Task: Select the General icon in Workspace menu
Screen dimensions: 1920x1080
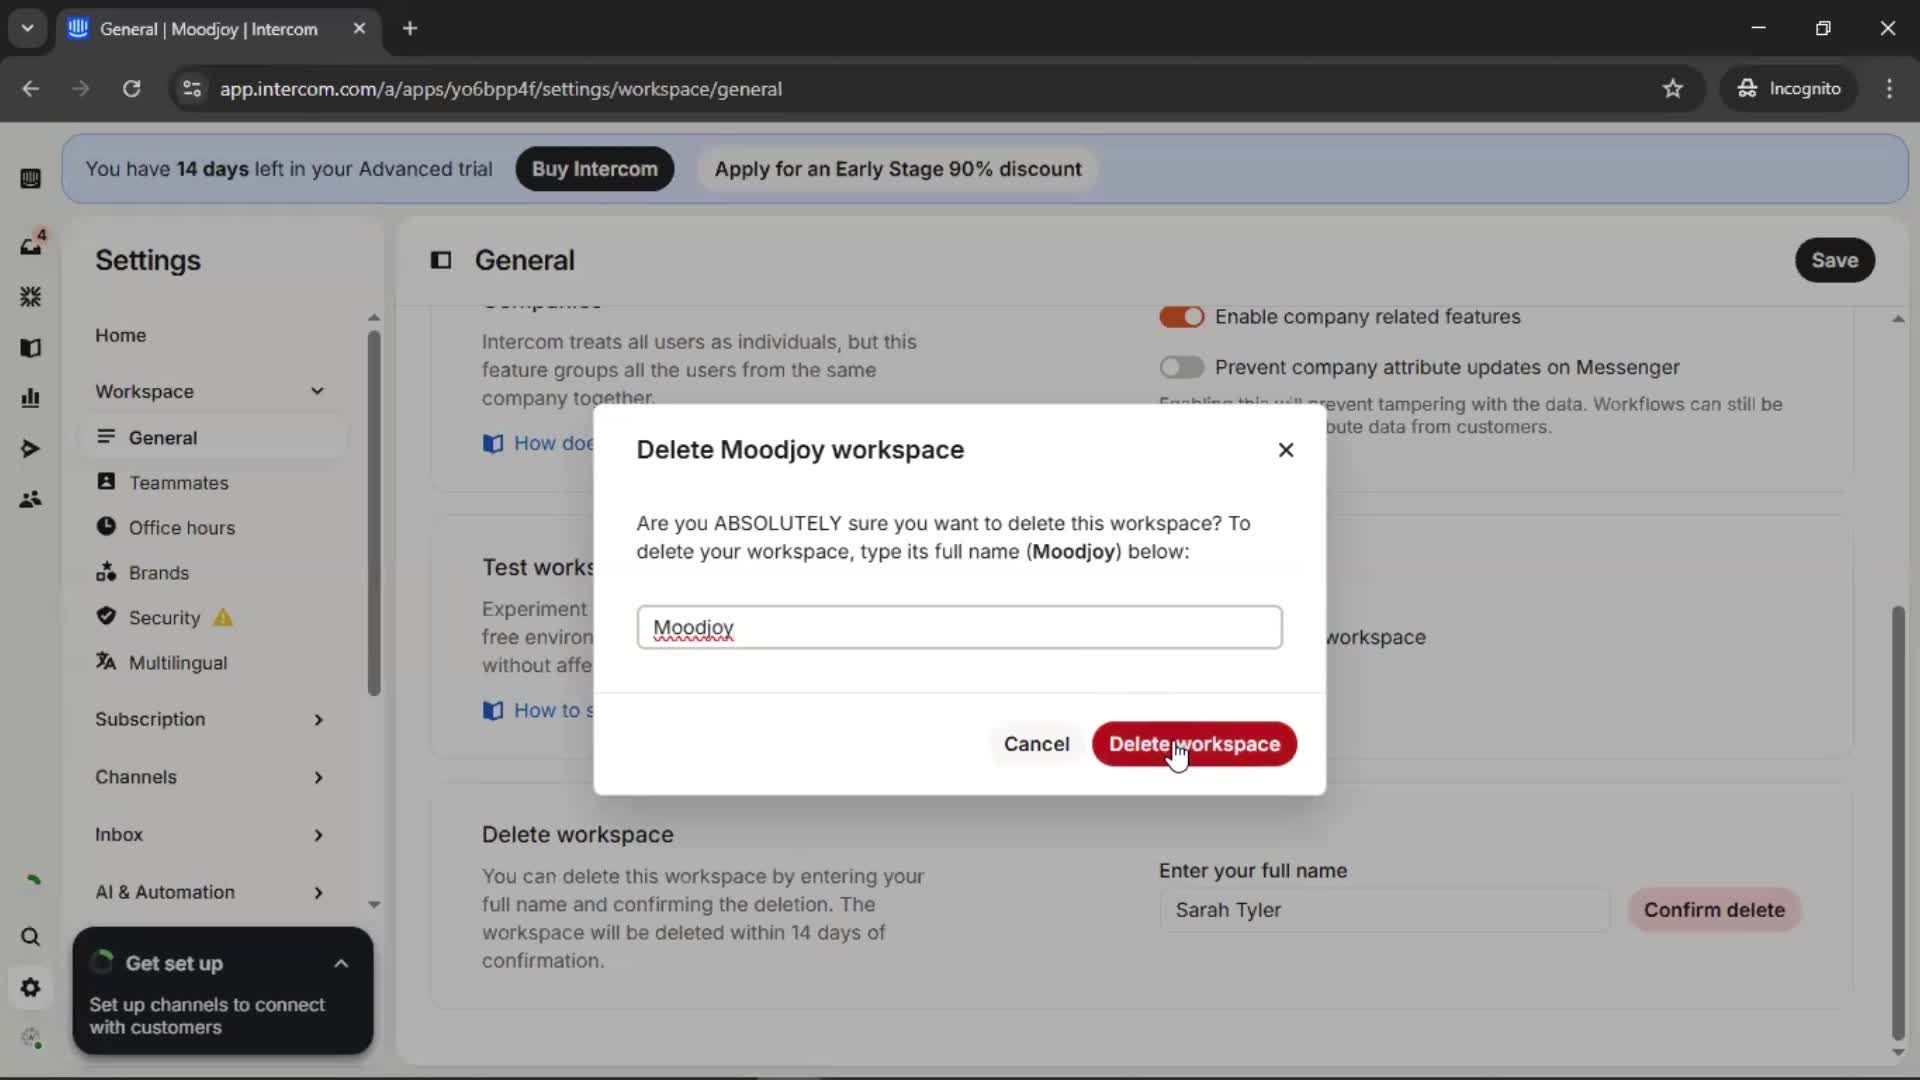Action: point(106,437)
